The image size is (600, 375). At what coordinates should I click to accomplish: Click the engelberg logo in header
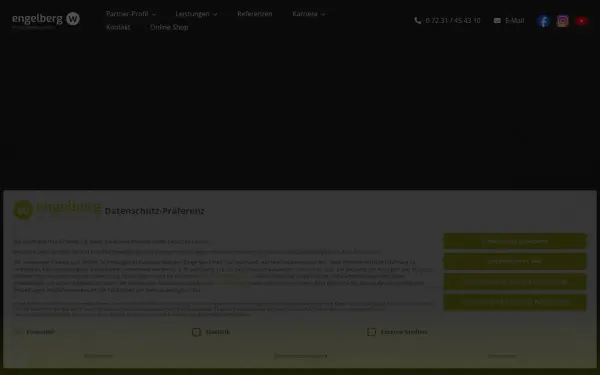pyautogui.click(x=46, y=20)
